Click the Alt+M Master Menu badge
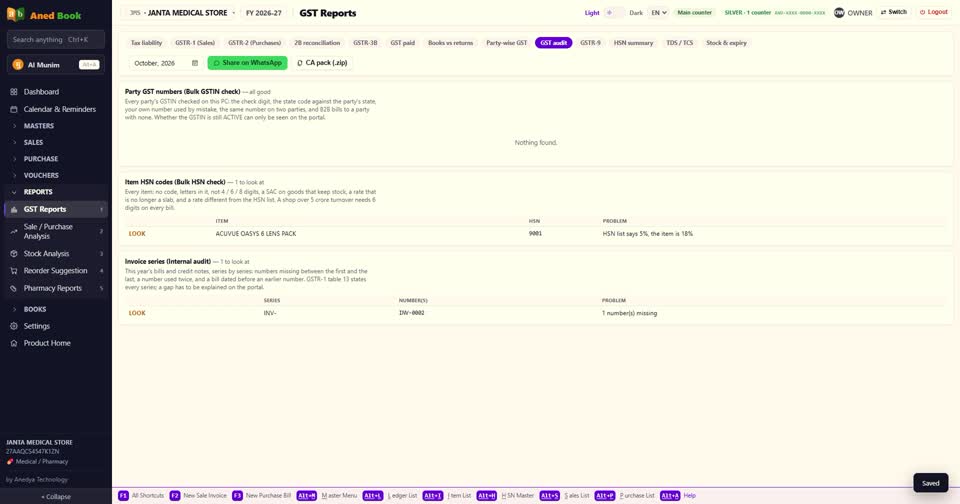The height and width of the screenshot is (504, 960). point(307,495)
